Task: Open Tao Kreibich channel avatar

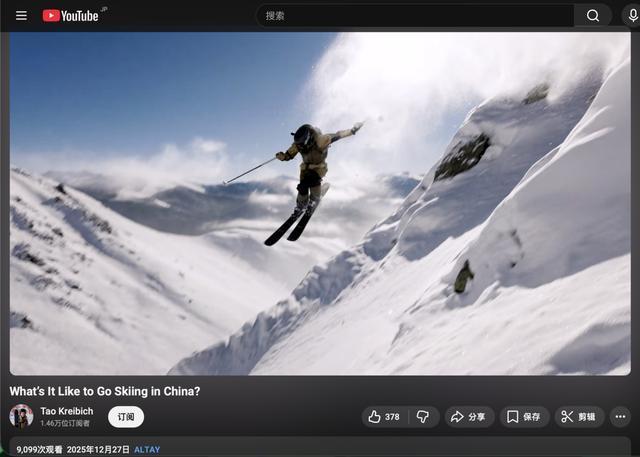Action: click(x=21, y=417)
